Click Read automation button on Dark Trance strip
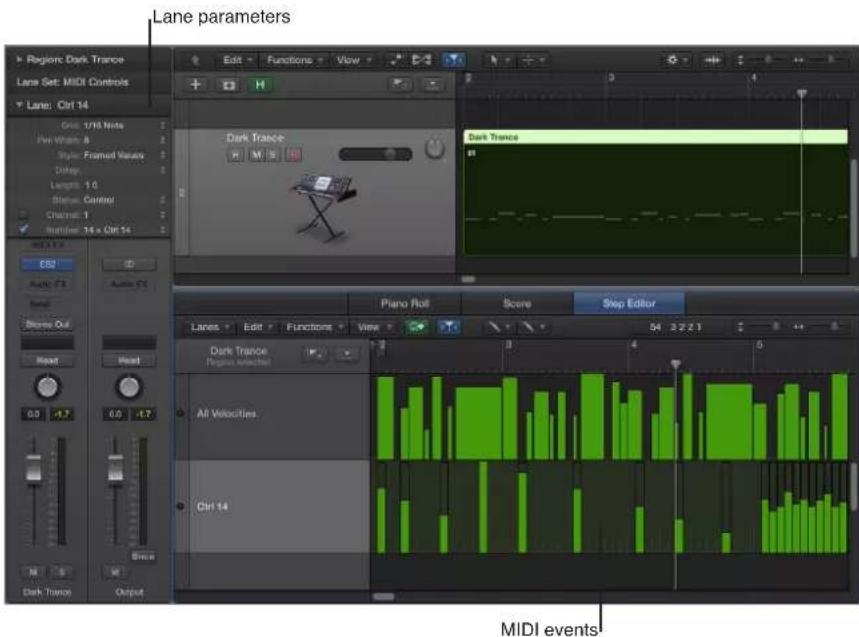 tap(47, 360)
